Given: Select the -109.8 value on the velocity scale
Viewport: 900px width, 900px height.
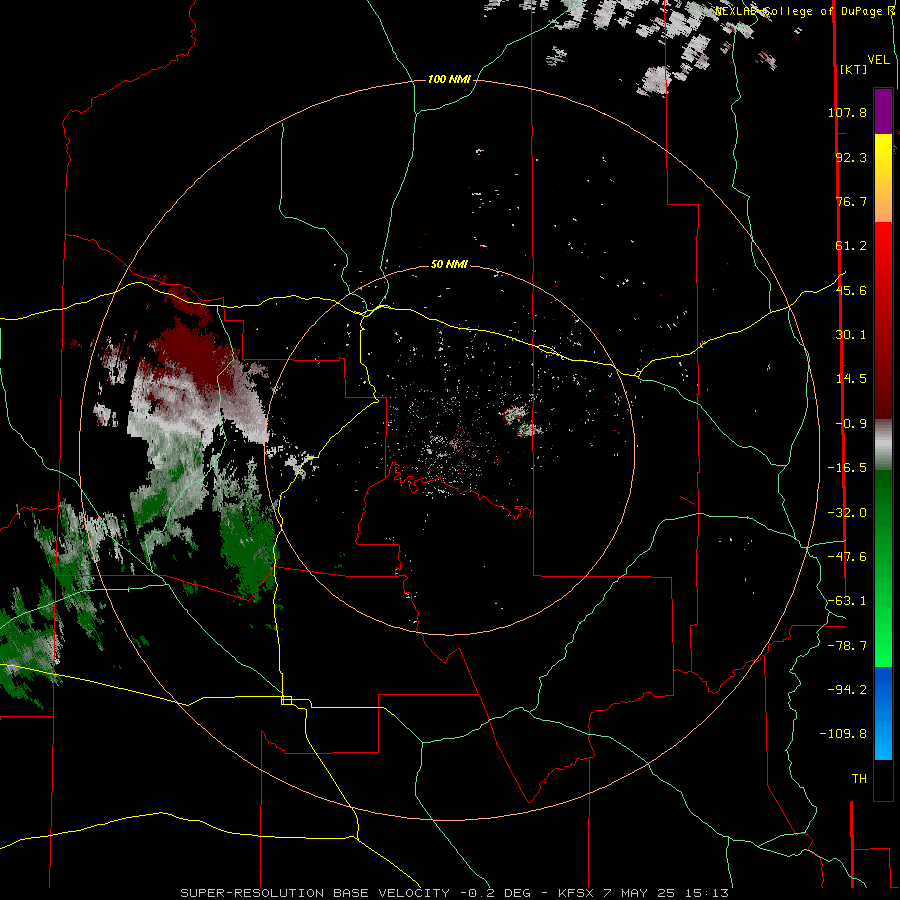Looking at the screenshot, I should 843,734.
